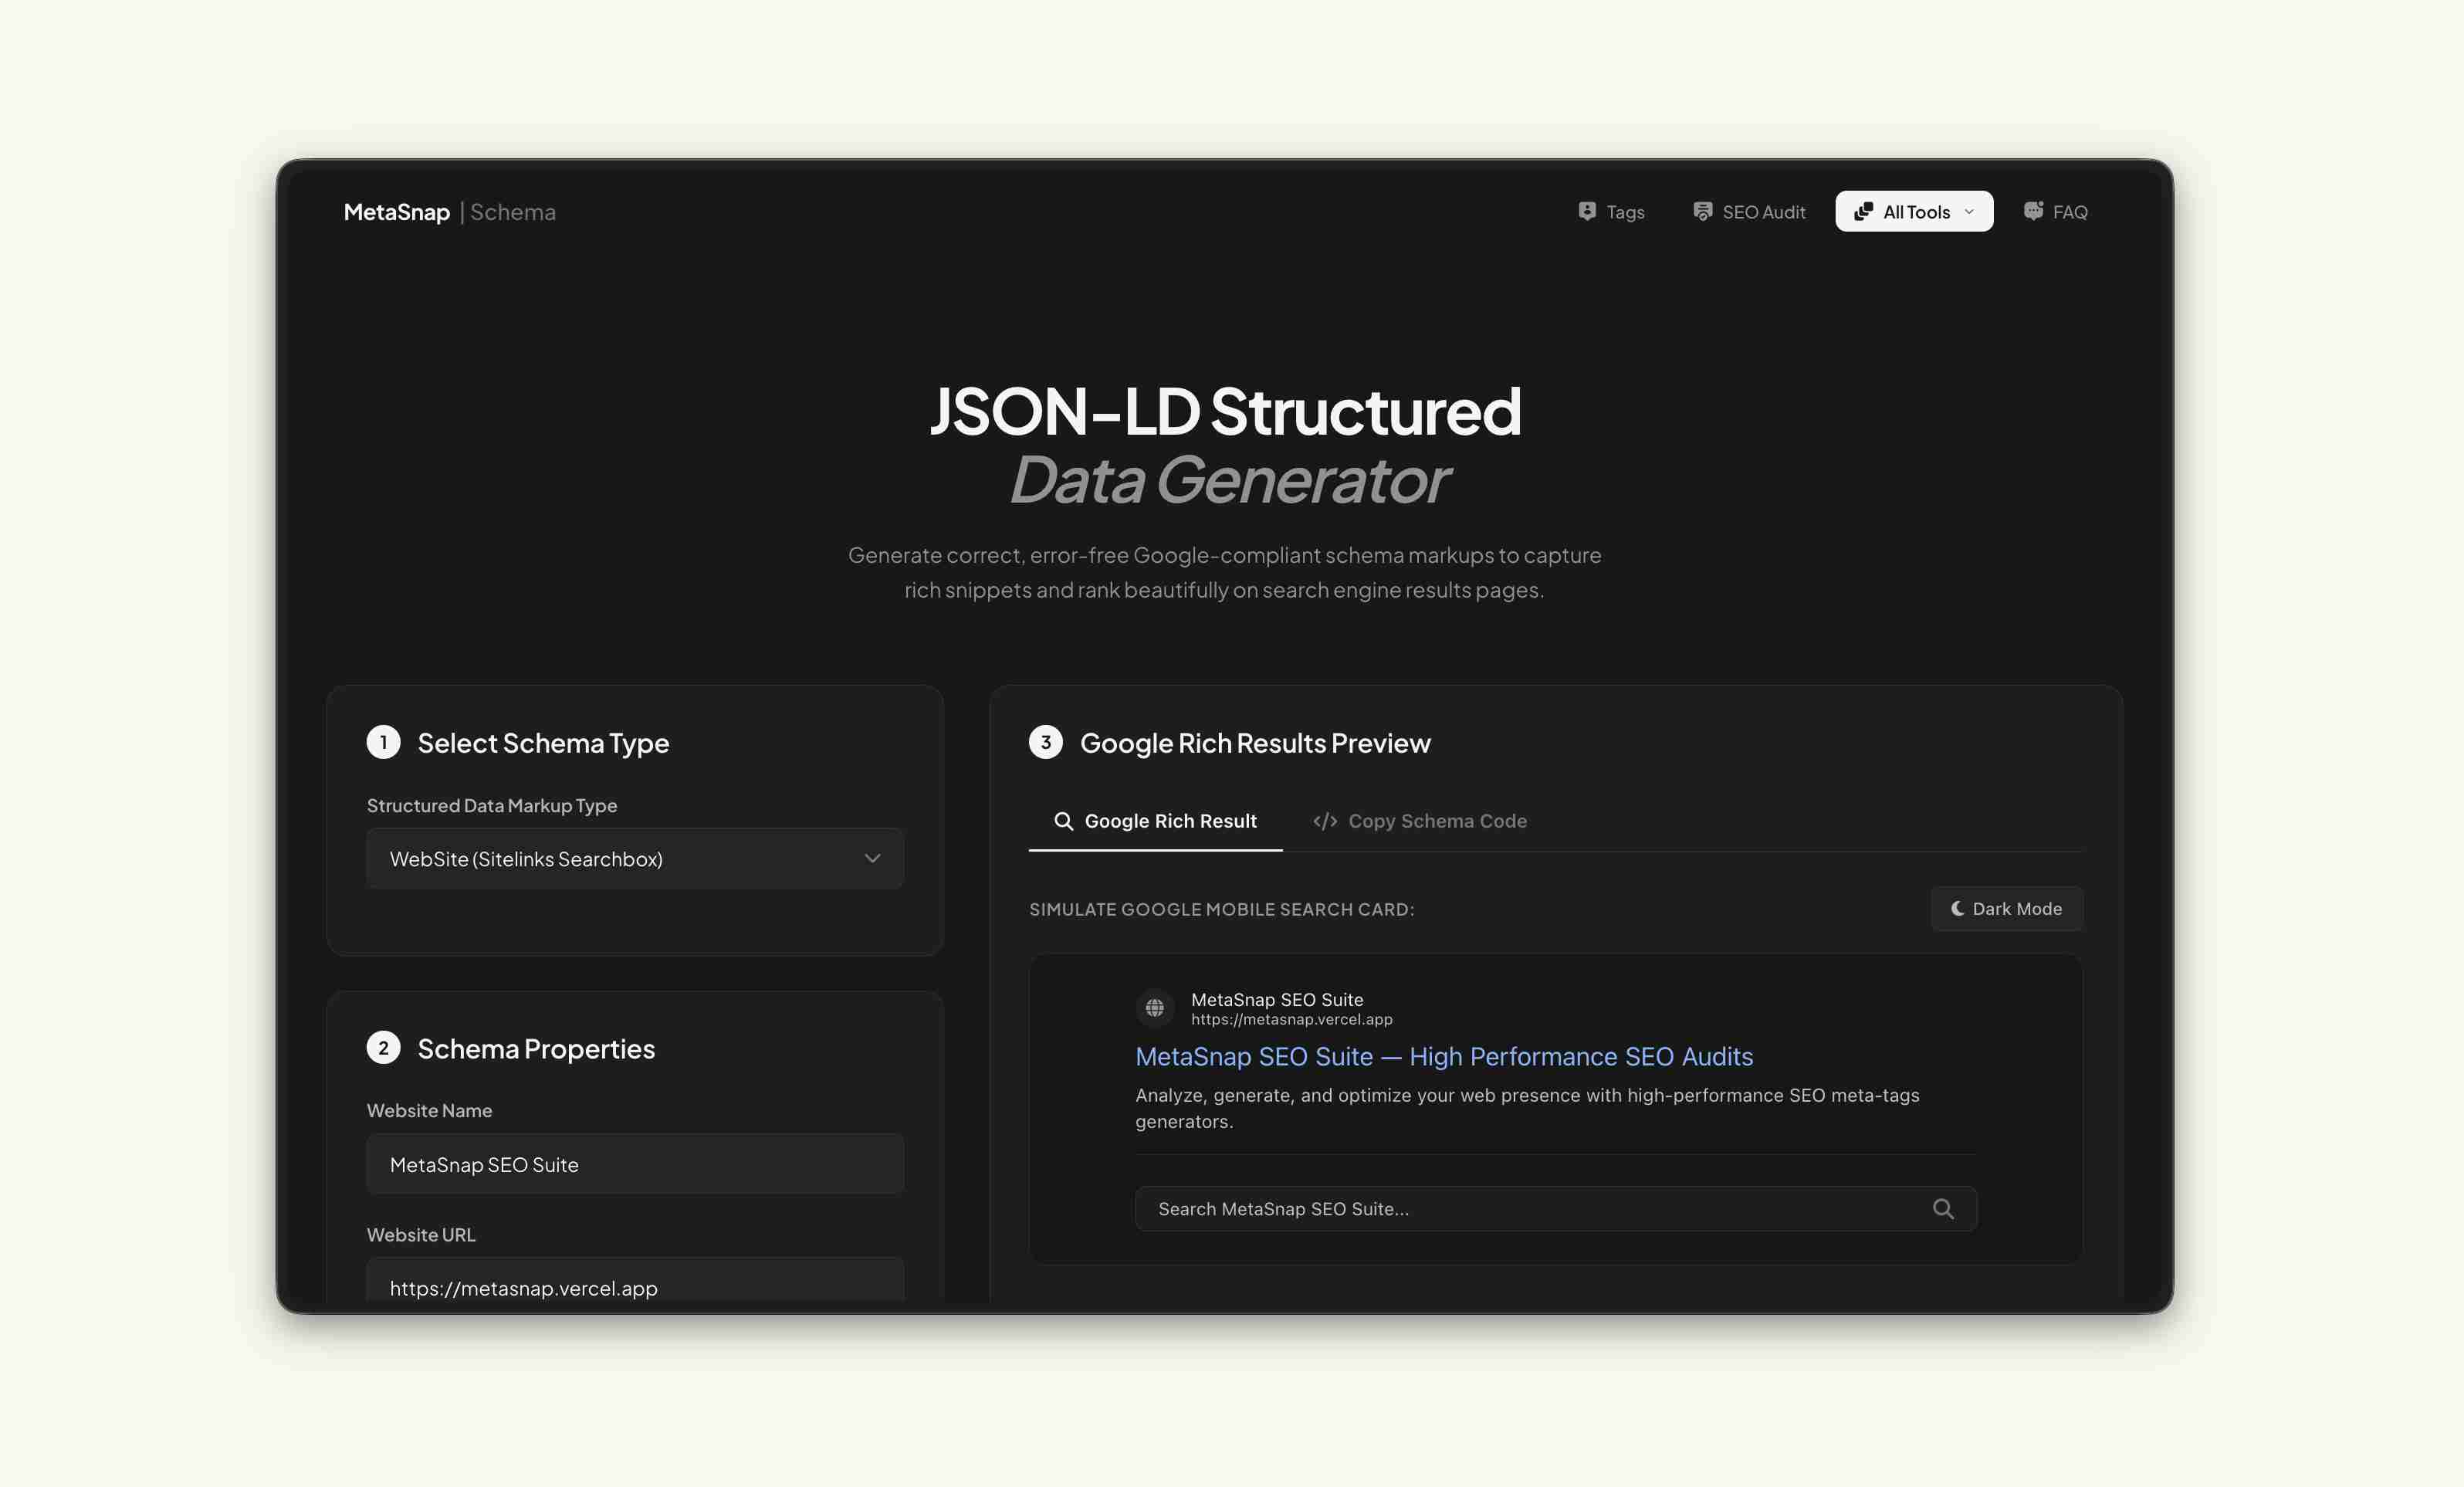
Task: Switch to the Google Rich Result tab
Action: [x=1155, y=821]
